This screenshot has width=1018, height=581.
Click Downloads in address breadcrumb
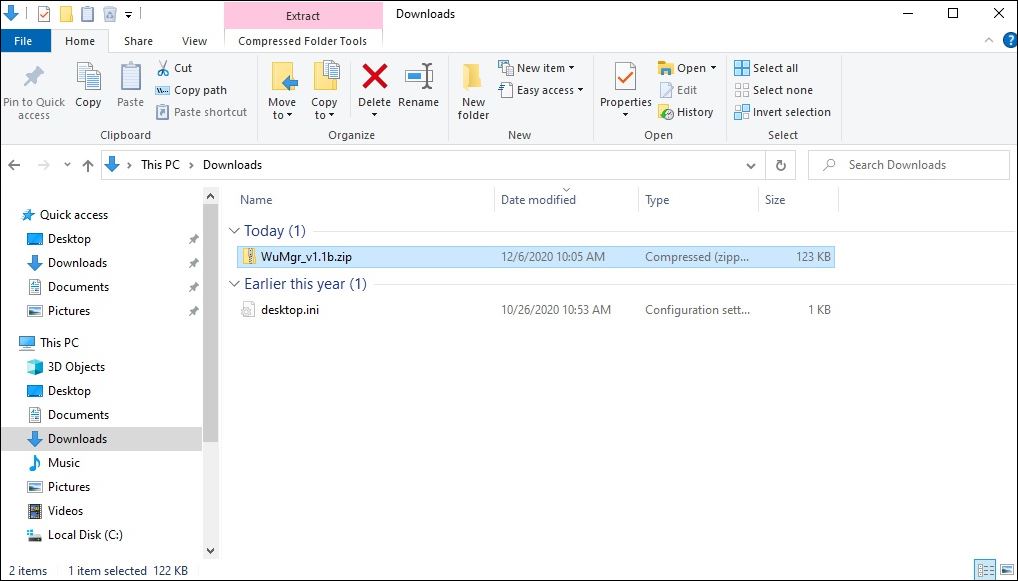click(232, 165)
